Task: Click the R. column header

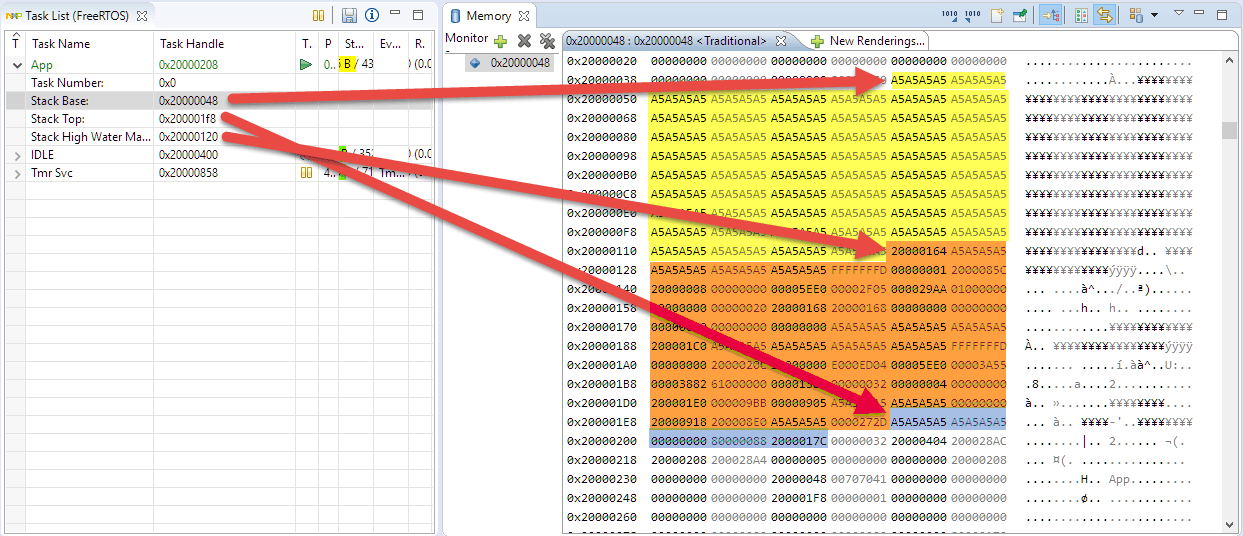Action: click(419, 44)
